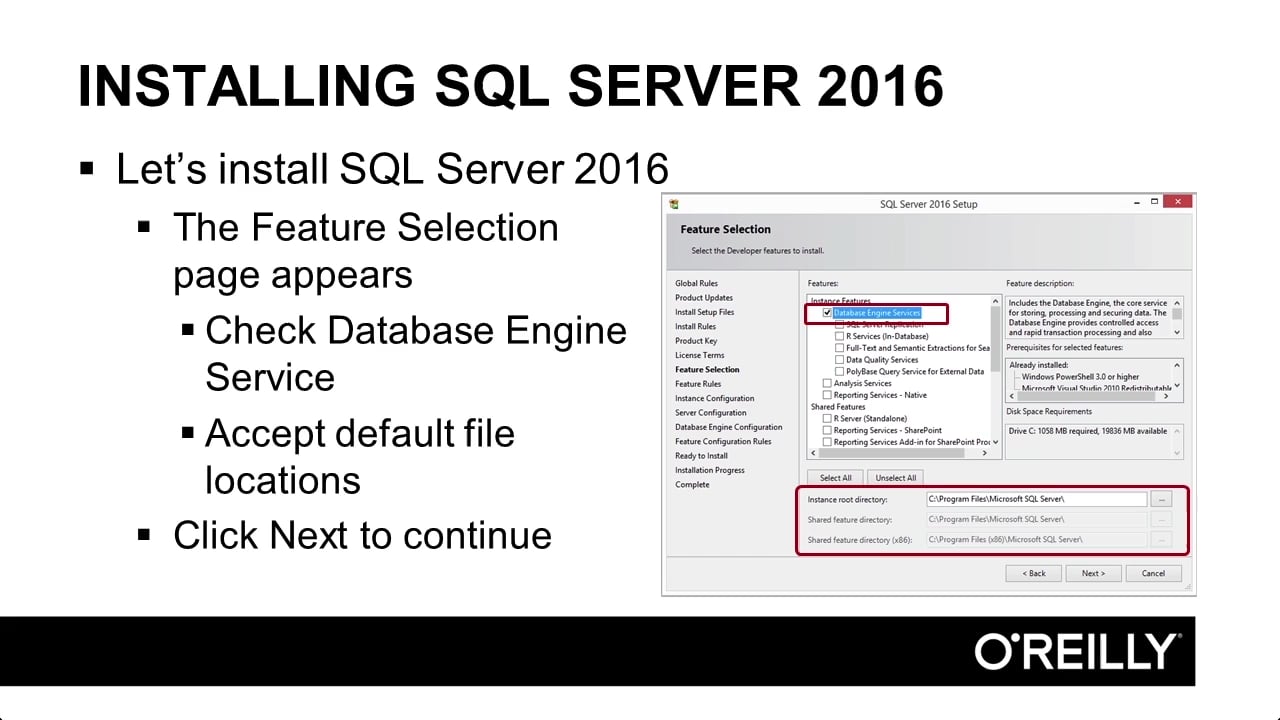Tick the Reporting Services - SharePoint checkbox
Screen dimensions: 1280x720
point(827,431)
